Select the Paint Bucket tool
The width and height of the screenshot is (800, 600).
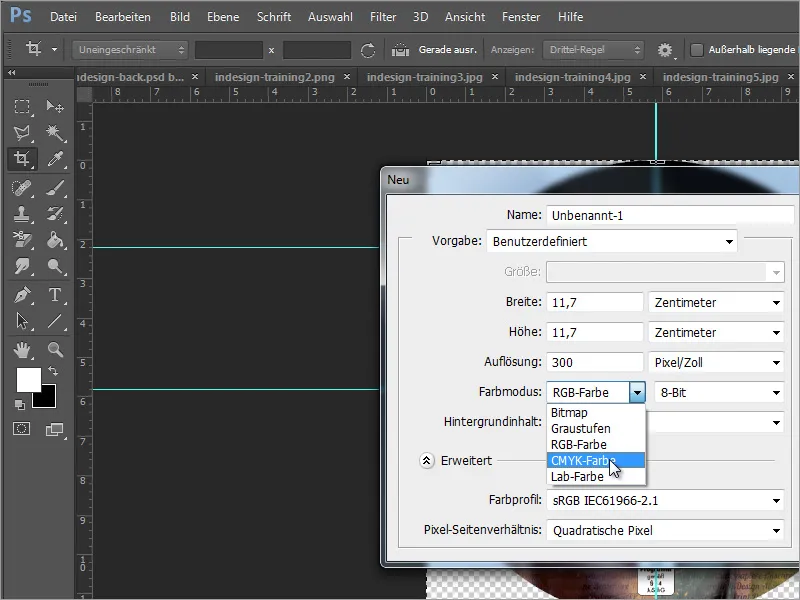click(55, 239)
